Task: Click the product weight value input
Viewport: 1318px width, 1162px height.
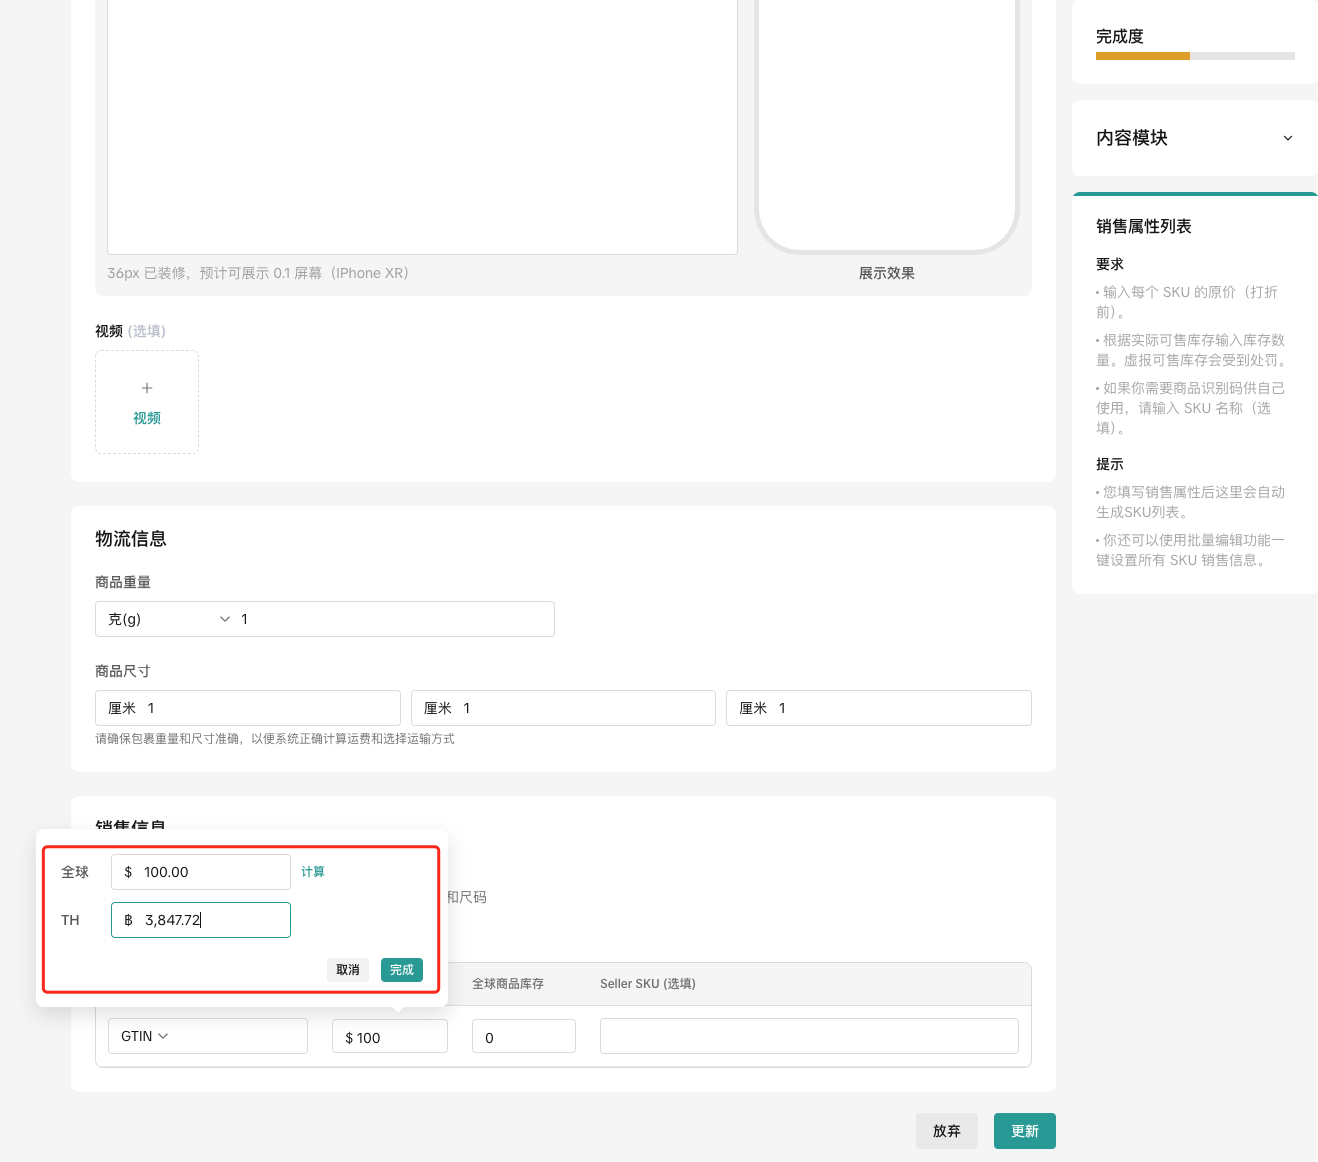Action: click(395, 619)
